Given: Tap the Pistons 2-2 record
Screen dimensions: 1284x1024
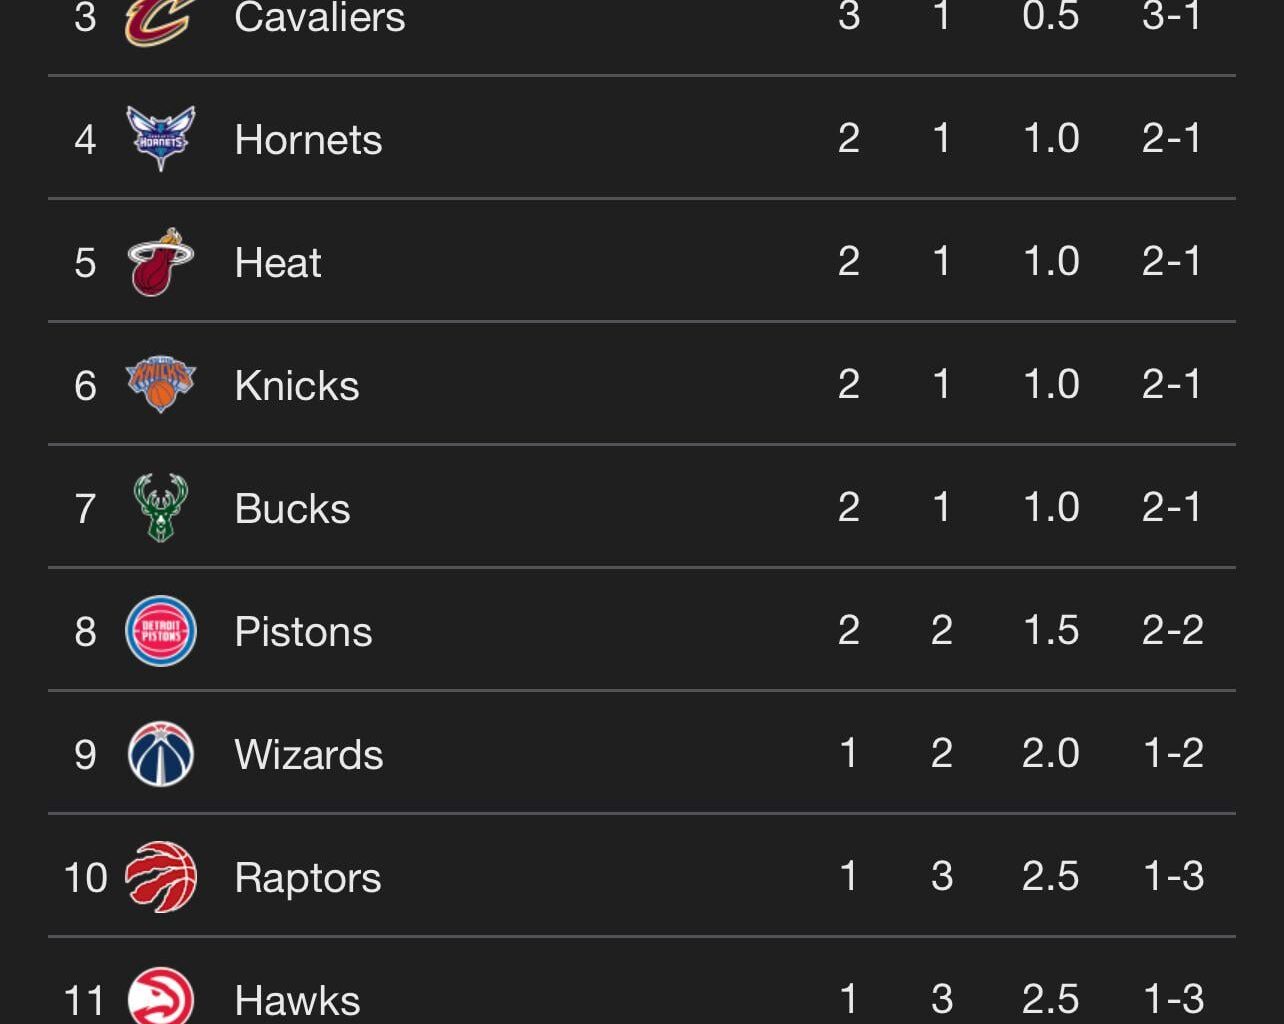Looking at the screenshot, I should pyautogui.click(x=1172, y=630).
